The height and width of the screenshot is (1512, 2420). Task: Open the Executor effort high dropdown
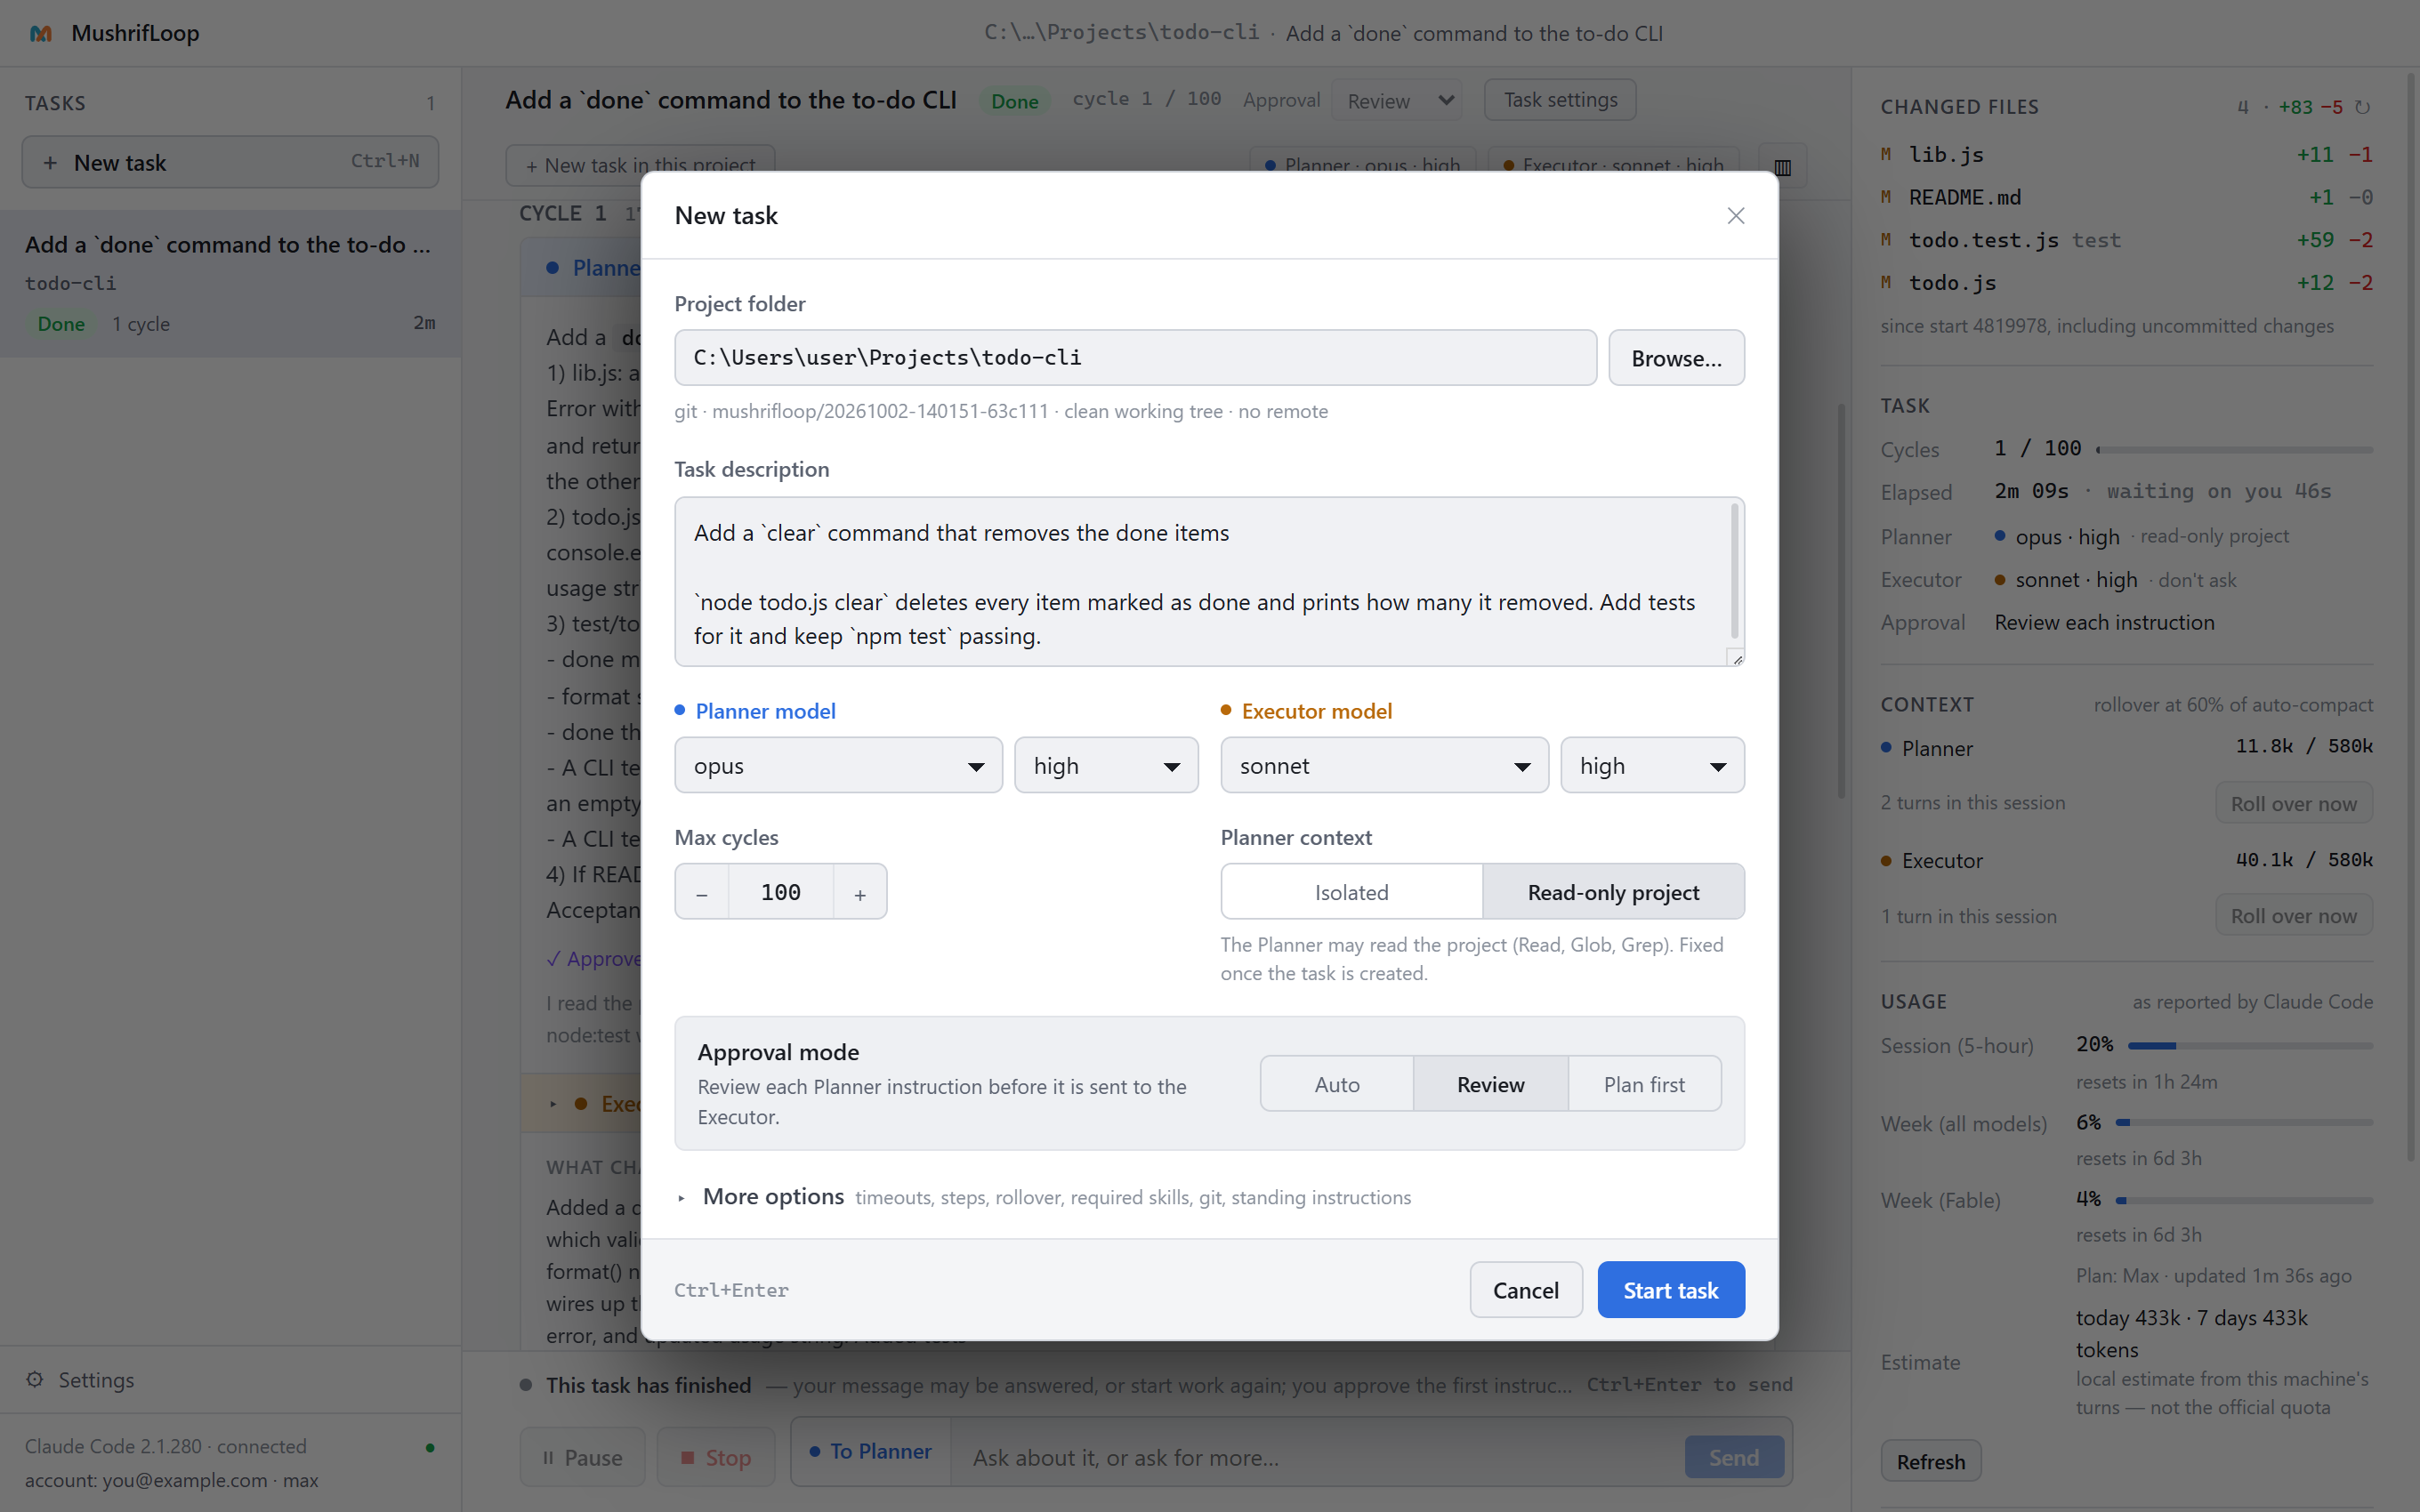pyautogui.click(x=1652, y=766)
